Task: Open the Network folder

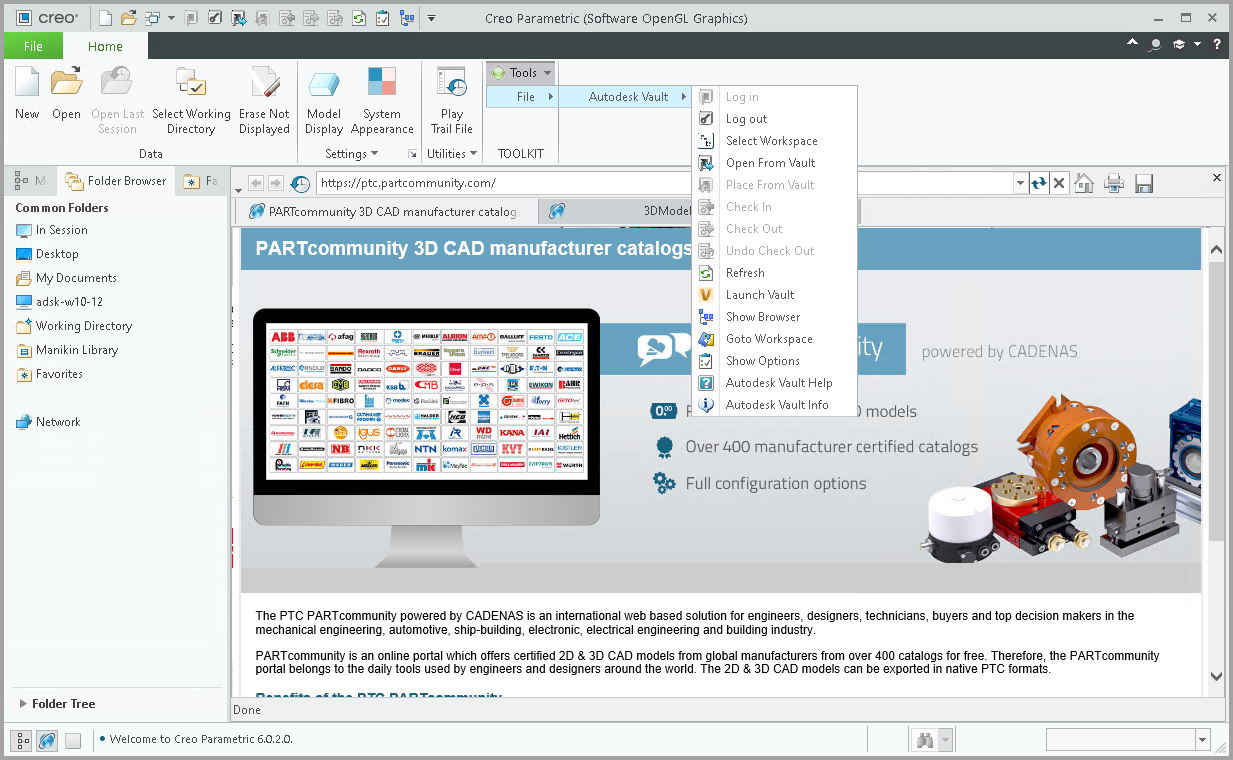Action: 48,422
